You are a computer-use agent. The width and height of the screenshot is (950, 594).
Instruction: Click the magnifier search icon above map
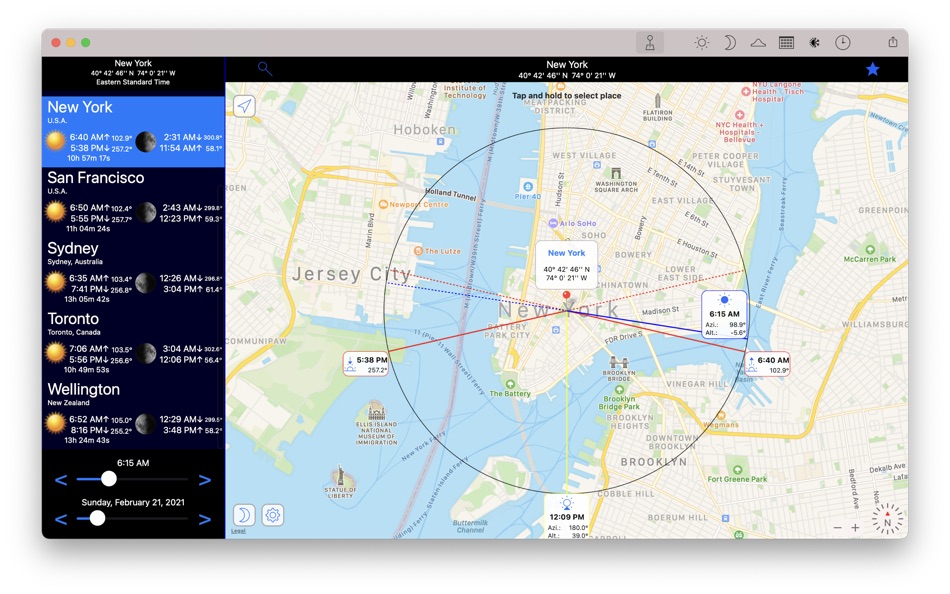(264, 68)
